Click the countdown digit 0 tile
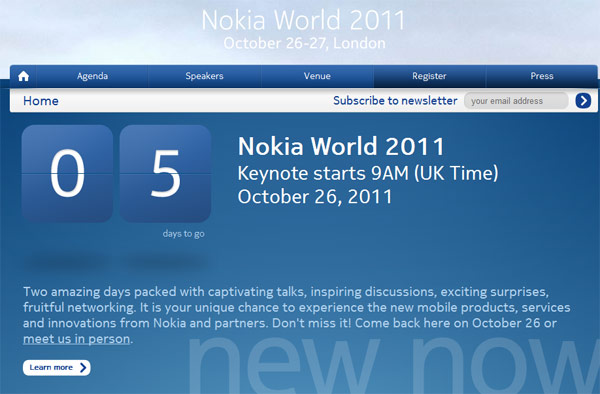Screen dimensions: 600x394 (67, 174)
